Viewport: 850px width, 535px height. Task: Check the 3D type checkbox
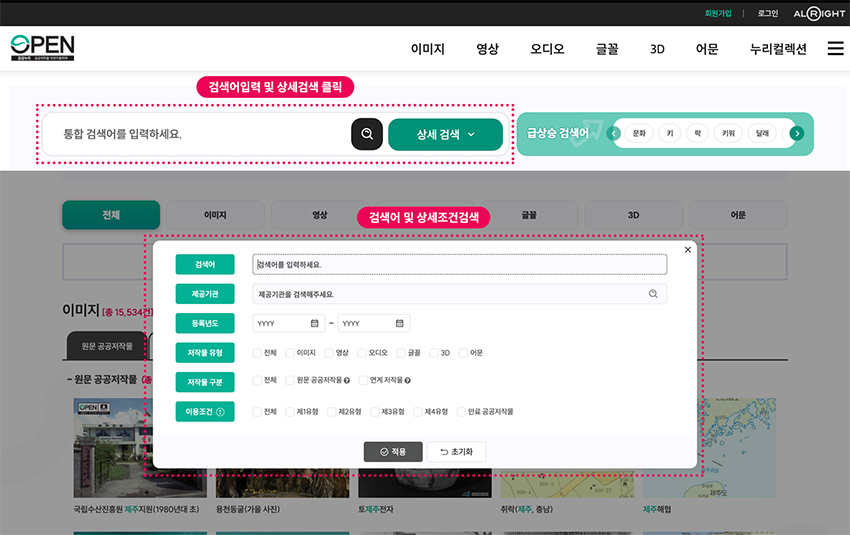click(434, 353)
